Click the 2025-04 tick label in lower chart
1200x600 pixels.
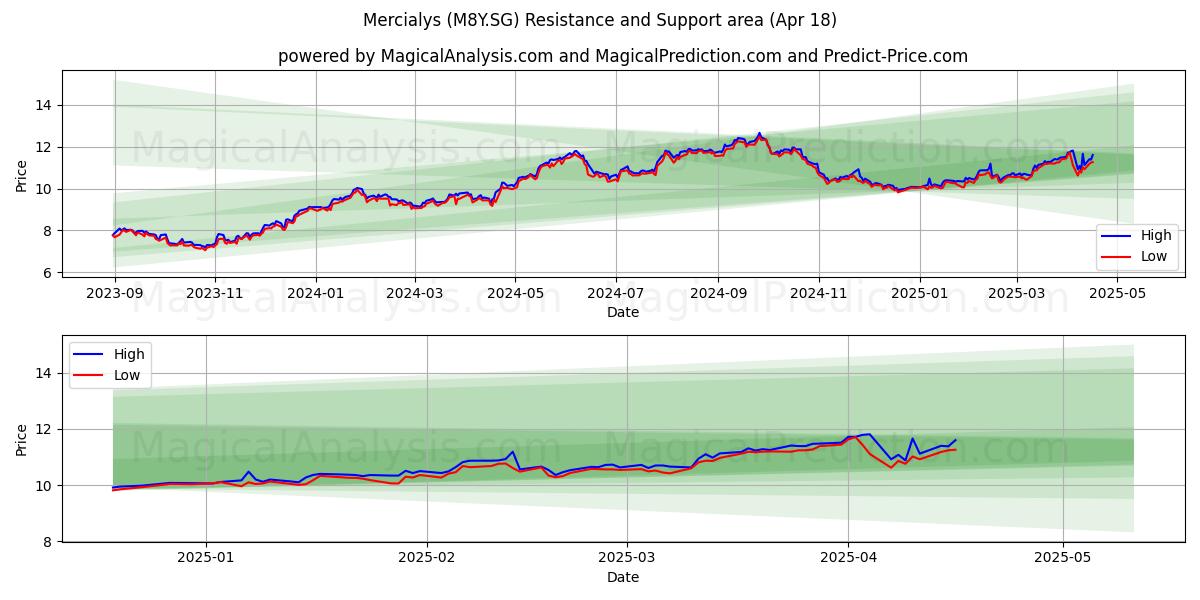tap(848, 558)
